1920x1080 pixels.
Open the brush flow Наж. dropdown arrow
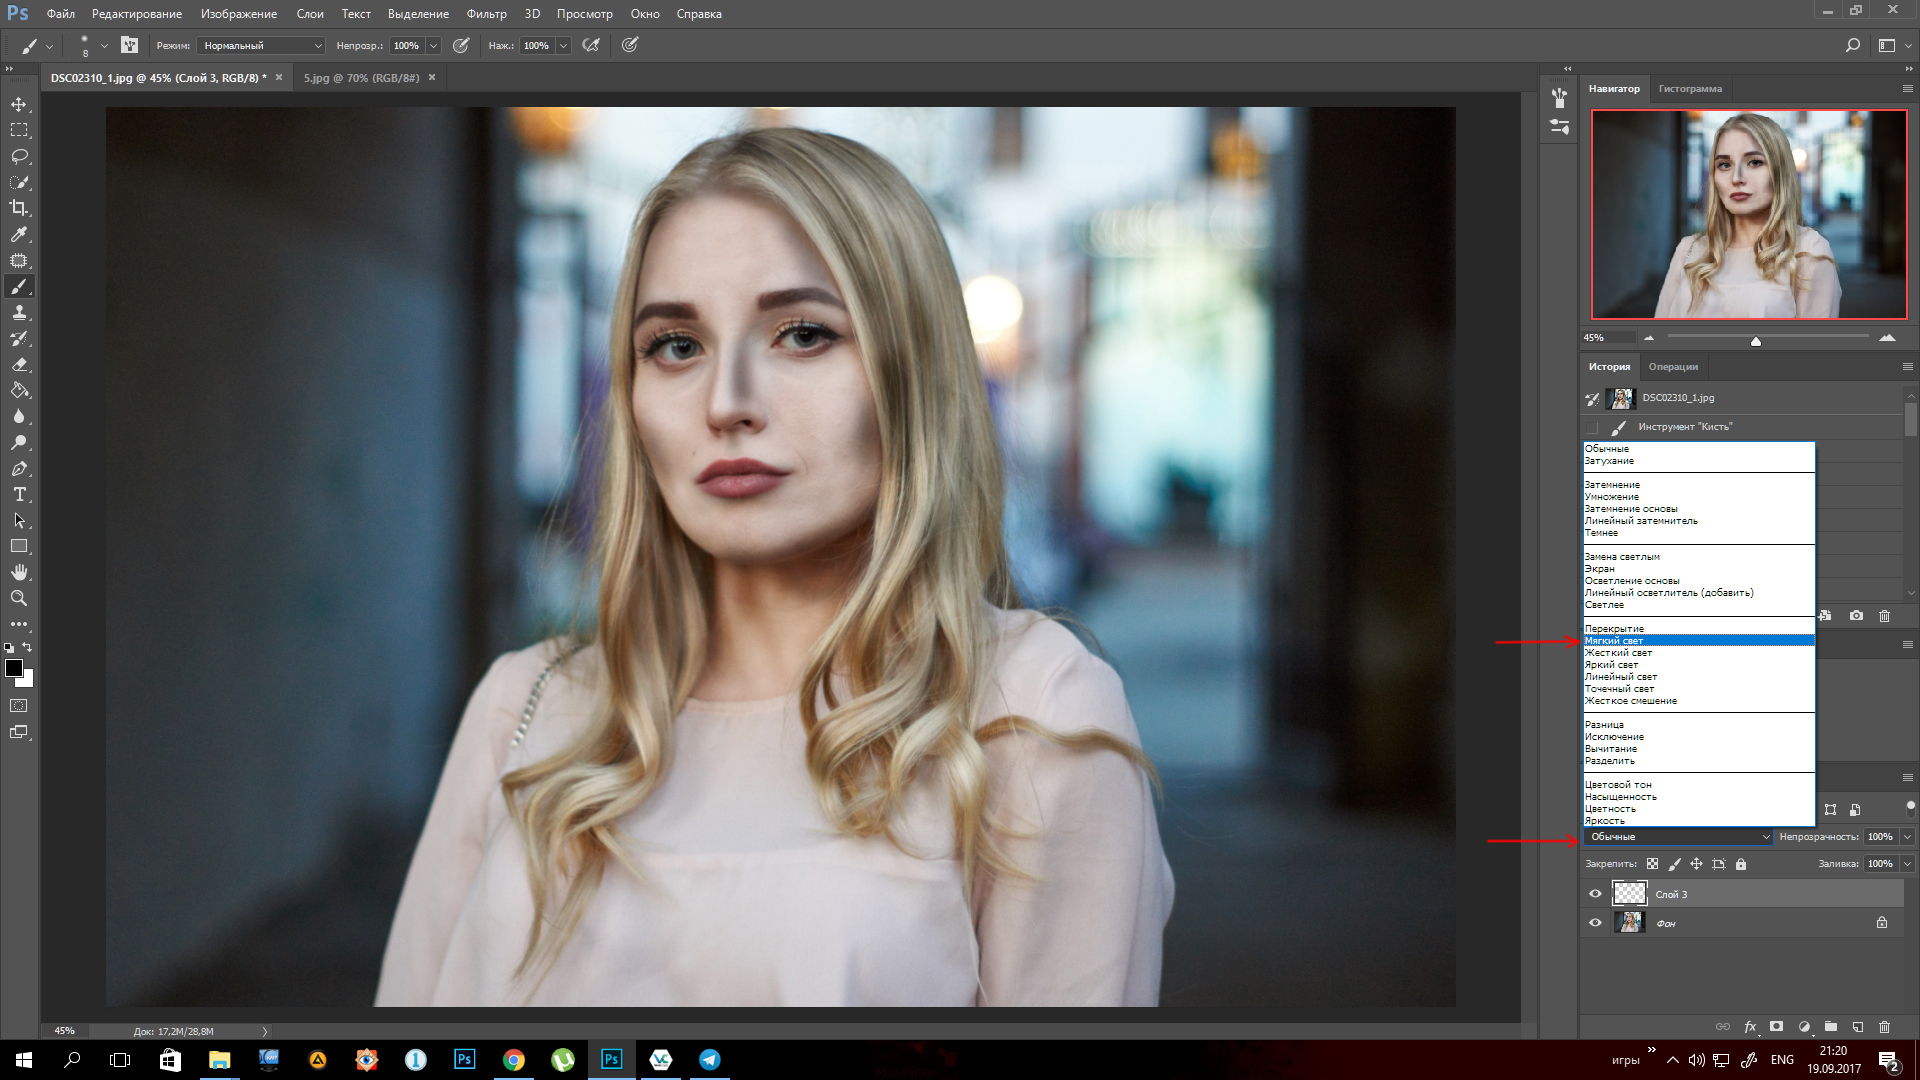(563, 45)
